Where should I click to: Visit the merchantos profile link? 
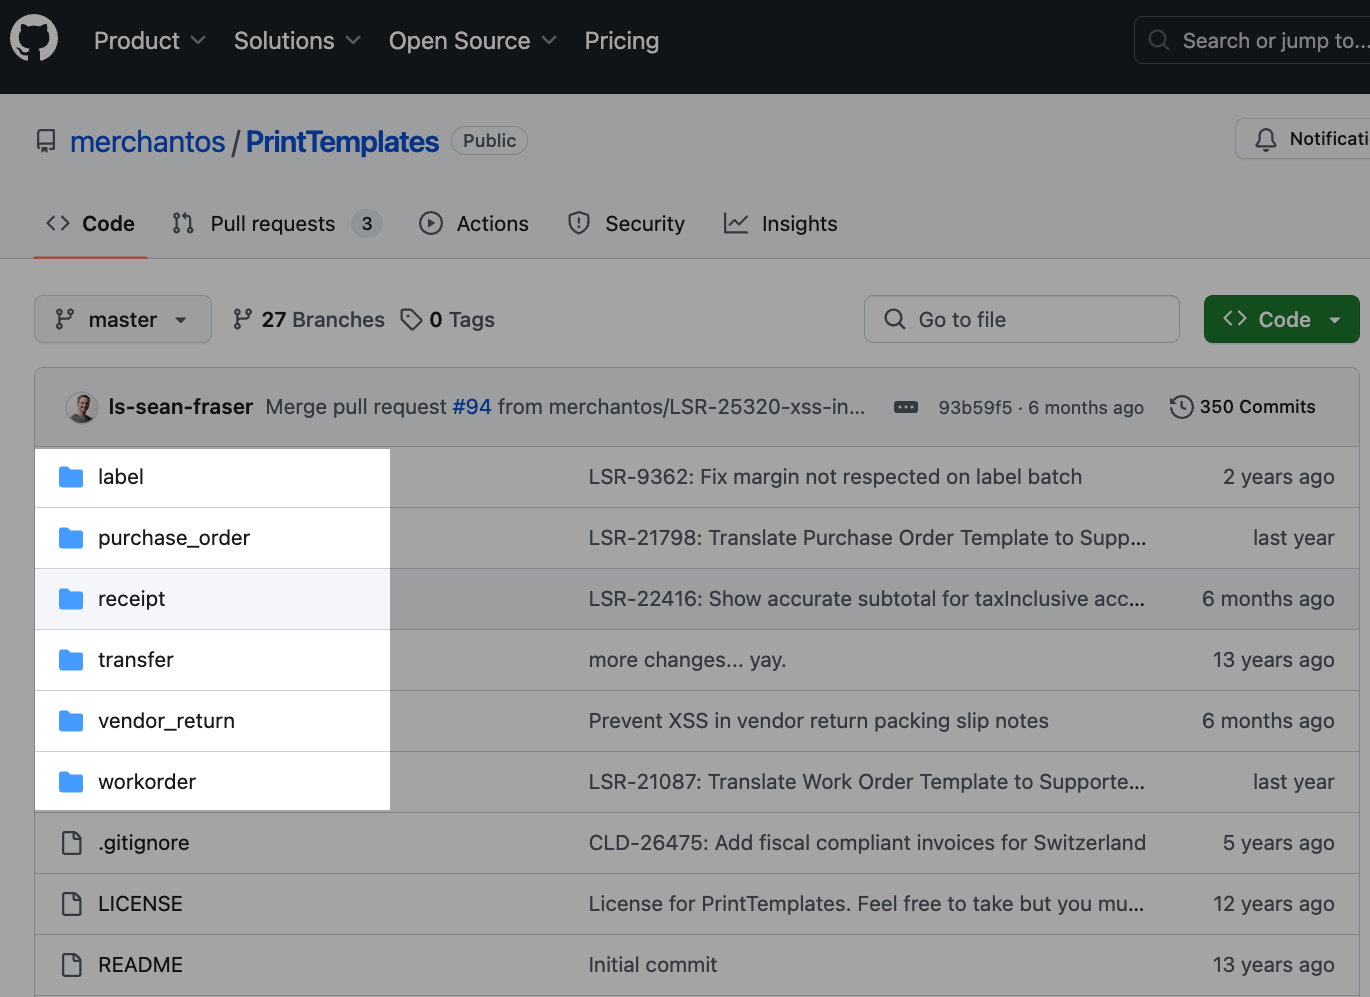(147, 141)
